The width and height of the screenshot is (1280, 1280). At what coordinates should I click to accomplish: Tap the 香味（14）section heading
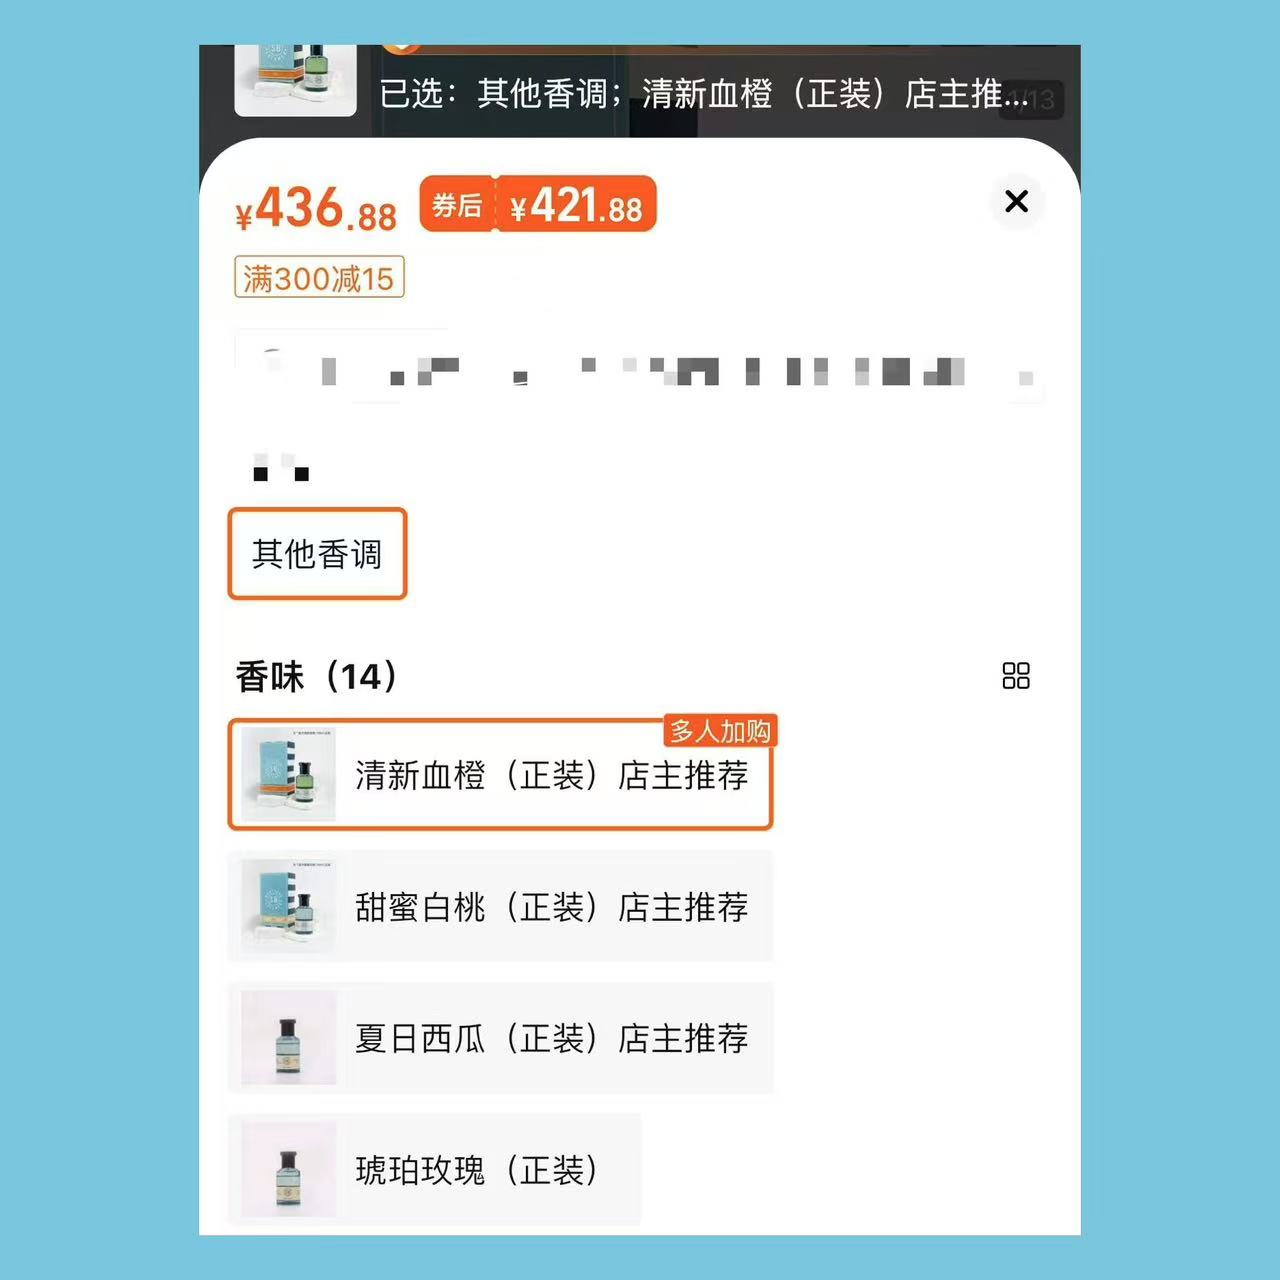pos(316,677)
